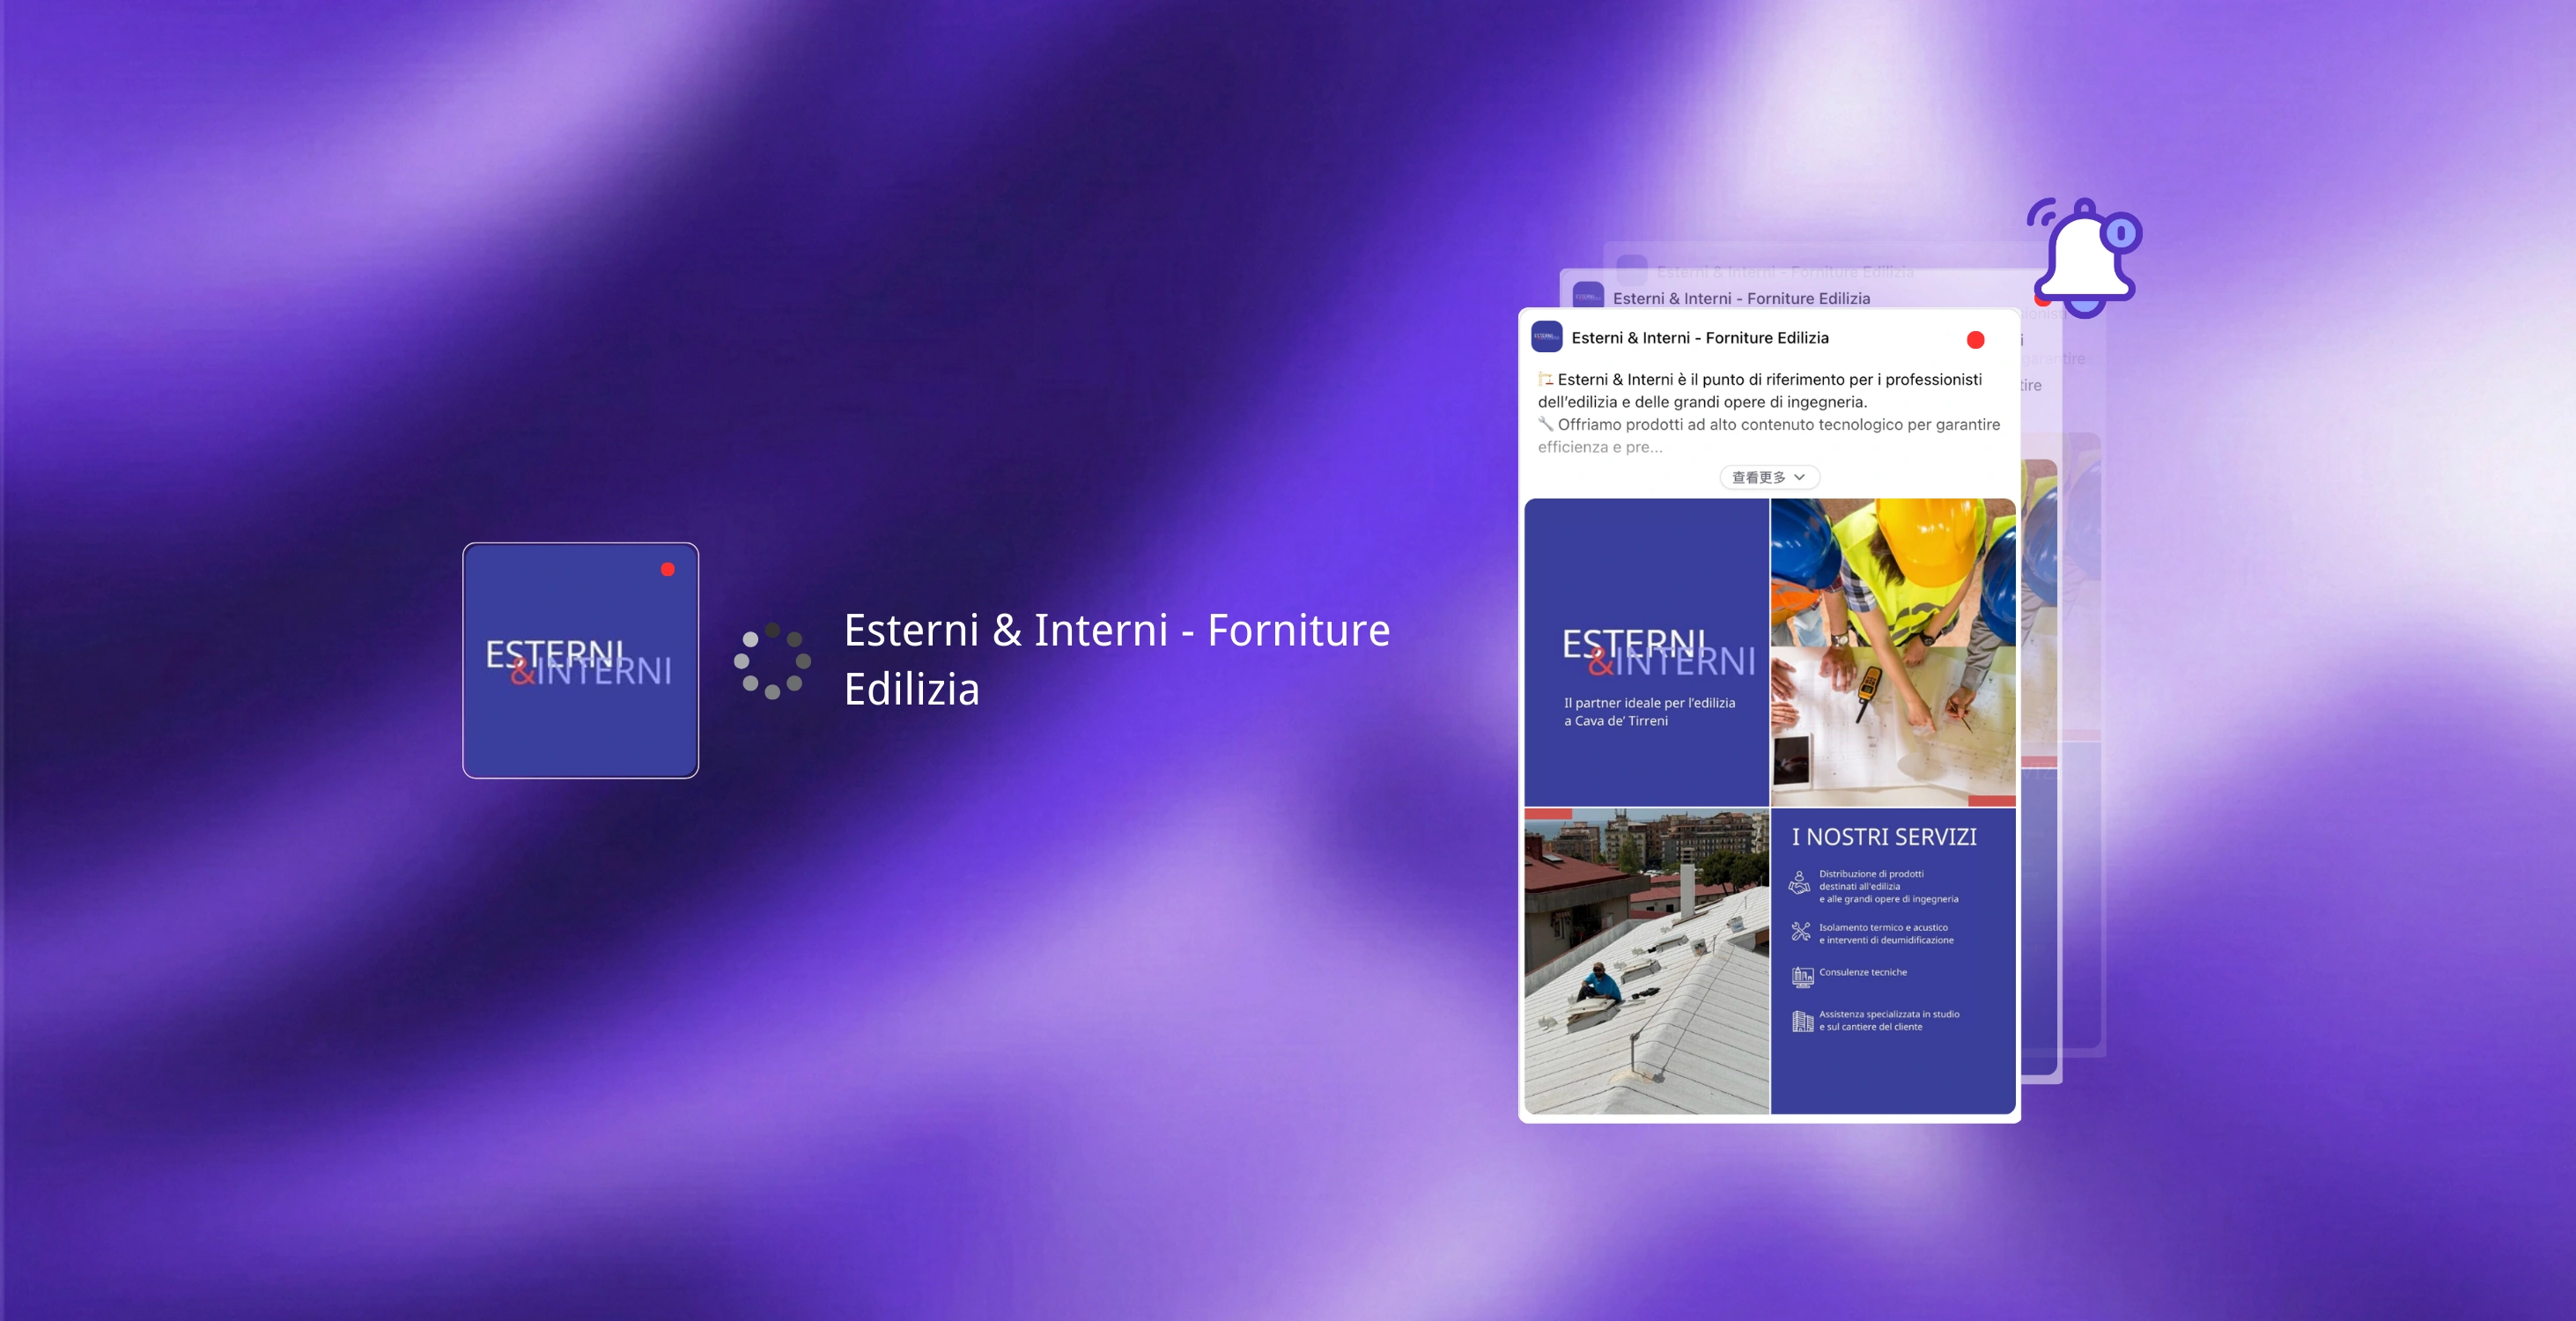Image resolution: width=2576 pixels, height=1321 pixels.
Task: Click the chevron arrow in 查看更多
Action: tap(1800, 478)
